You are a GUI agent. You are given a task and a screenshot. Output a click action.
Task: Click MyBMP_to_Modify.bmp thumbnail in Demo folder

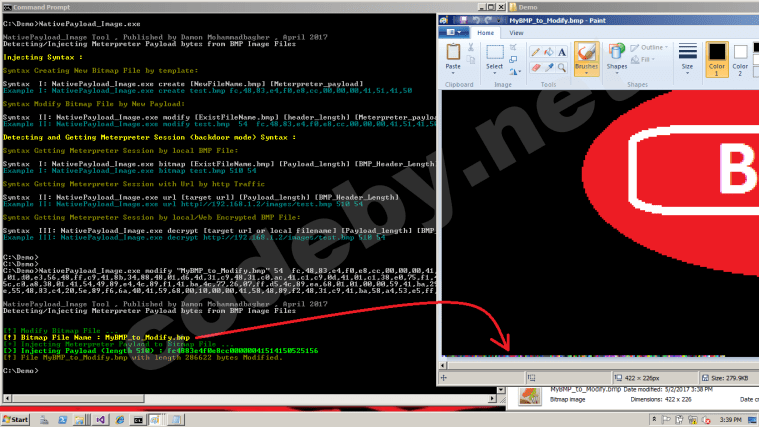(x=530, y=396)
